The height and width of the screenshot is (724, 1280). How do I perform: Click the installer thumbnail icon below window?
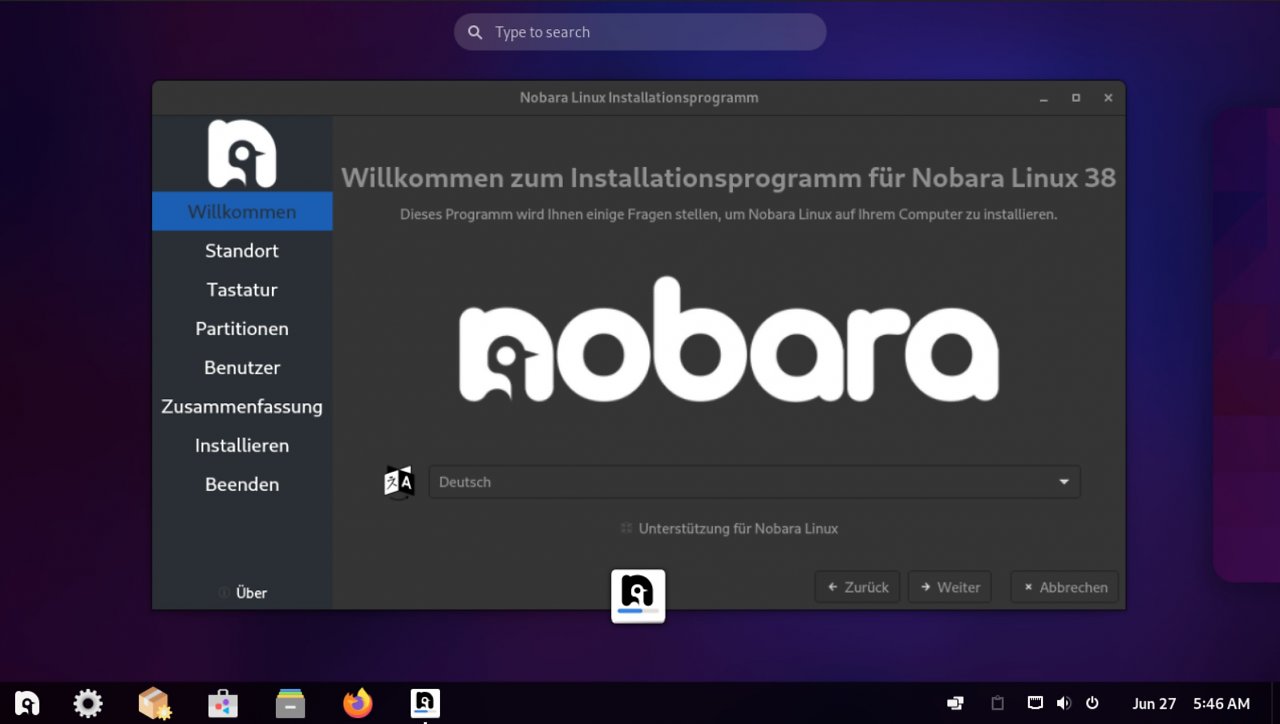(x=638, y=597)
